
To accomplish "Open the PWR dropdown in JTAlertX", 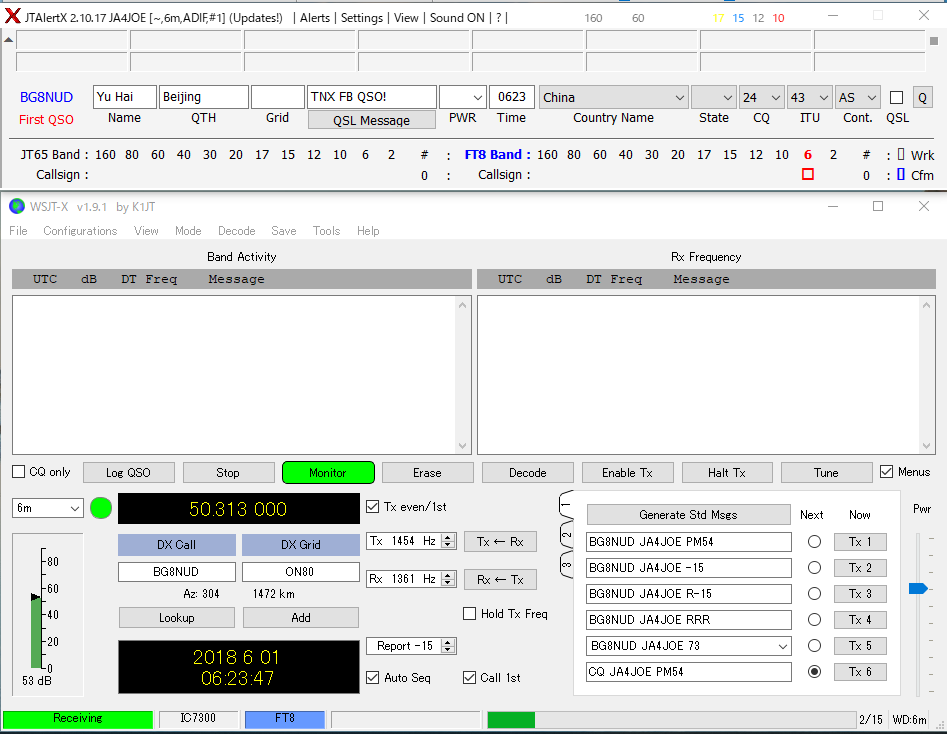I will [x=463, y=97].
